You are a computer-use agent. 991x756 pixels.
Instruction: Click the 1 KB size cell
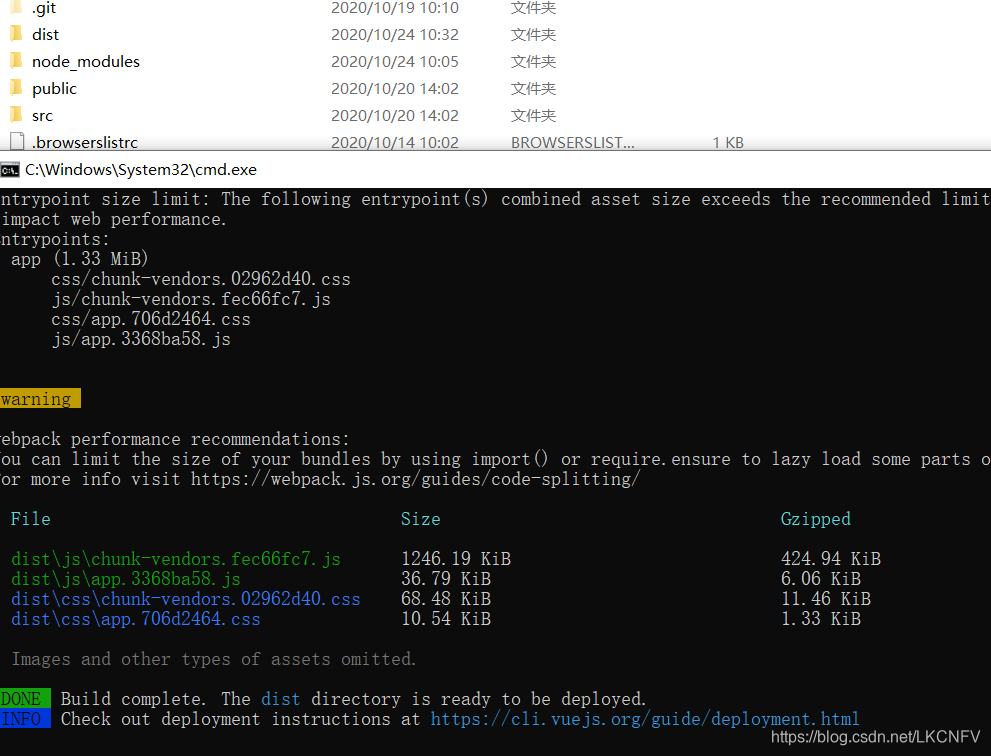point(728,142)
